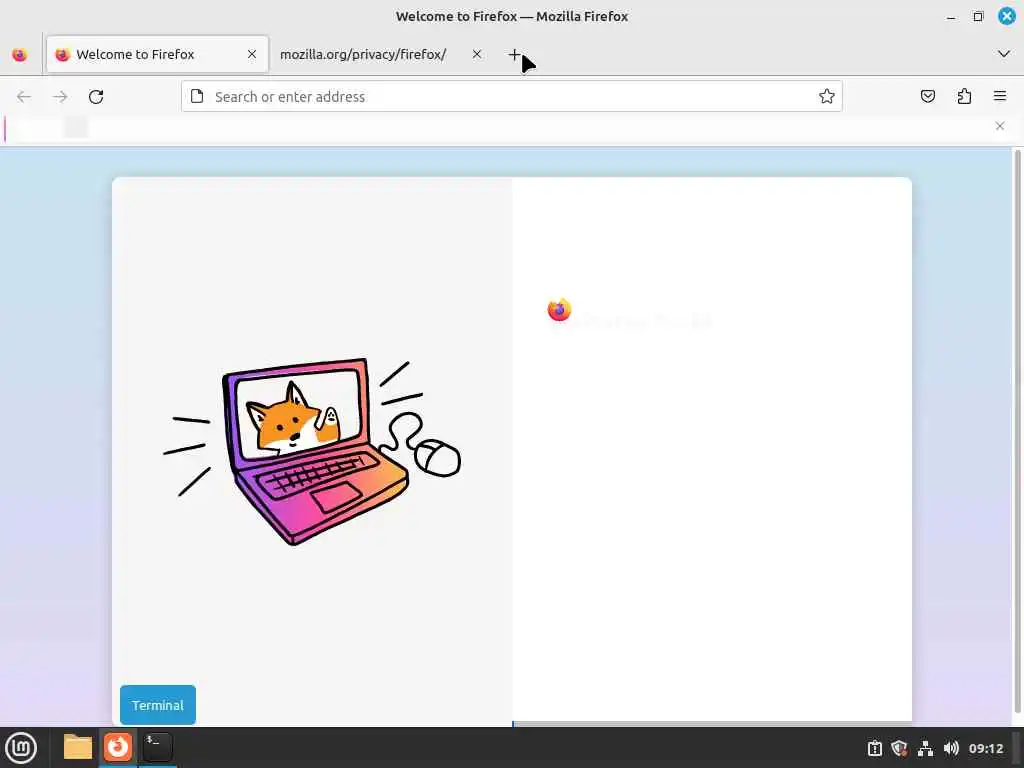Viewport: 1024px width, 768px height.
Task: Open the clock showing 09:12
Action: click(985, 748)
